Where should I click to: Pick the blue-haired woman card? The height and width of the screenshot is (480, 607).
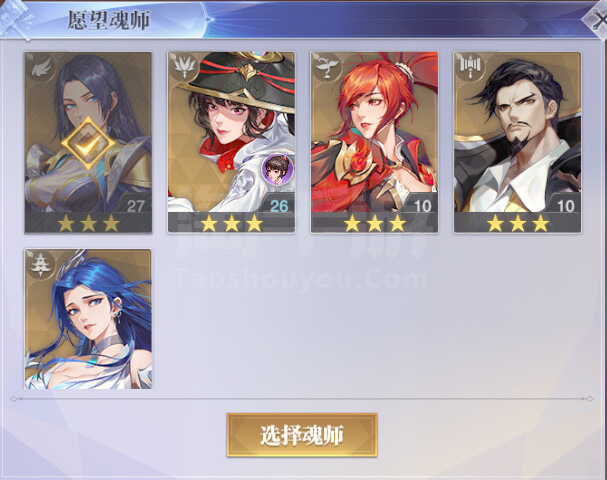click(x=88, y=319)
